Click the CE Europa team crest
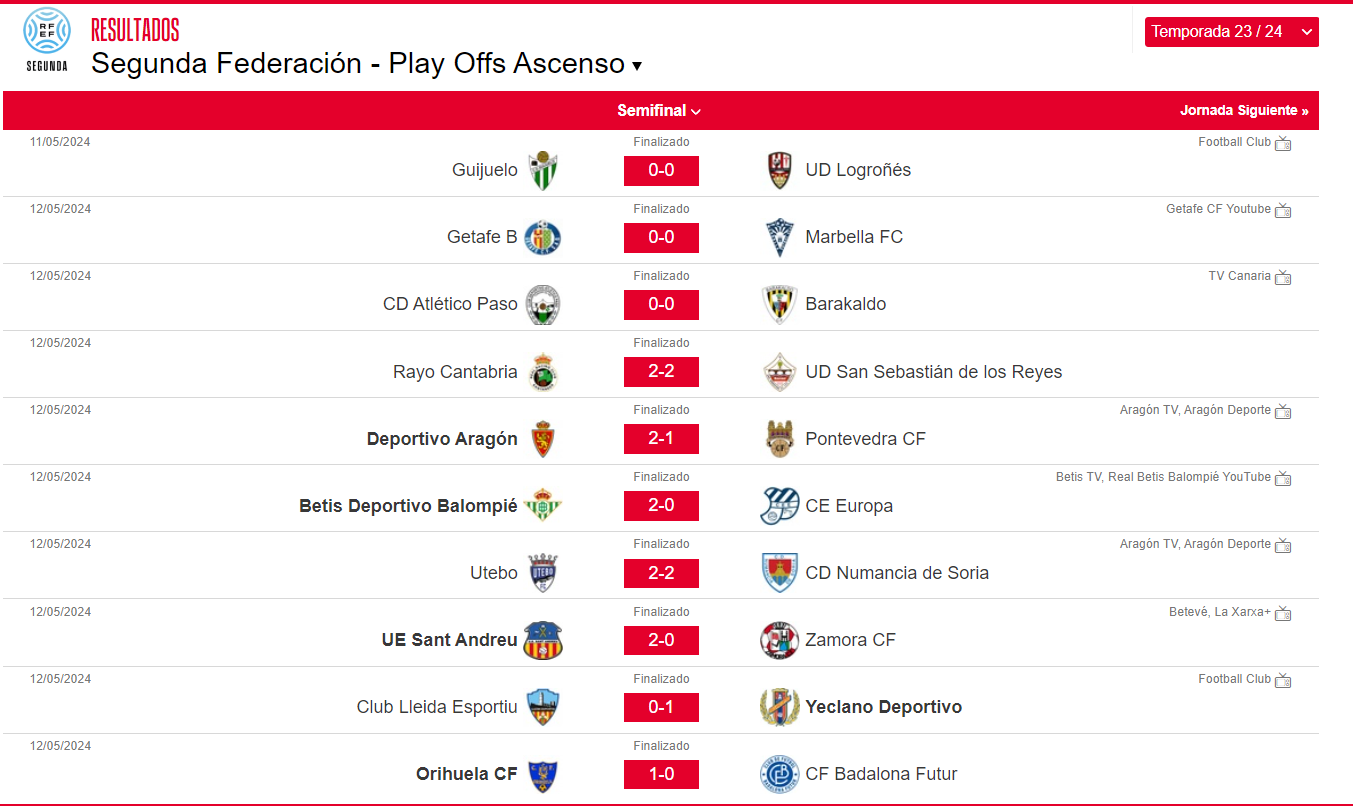The width and height of the screenshot is (1353, 806). 779,506
